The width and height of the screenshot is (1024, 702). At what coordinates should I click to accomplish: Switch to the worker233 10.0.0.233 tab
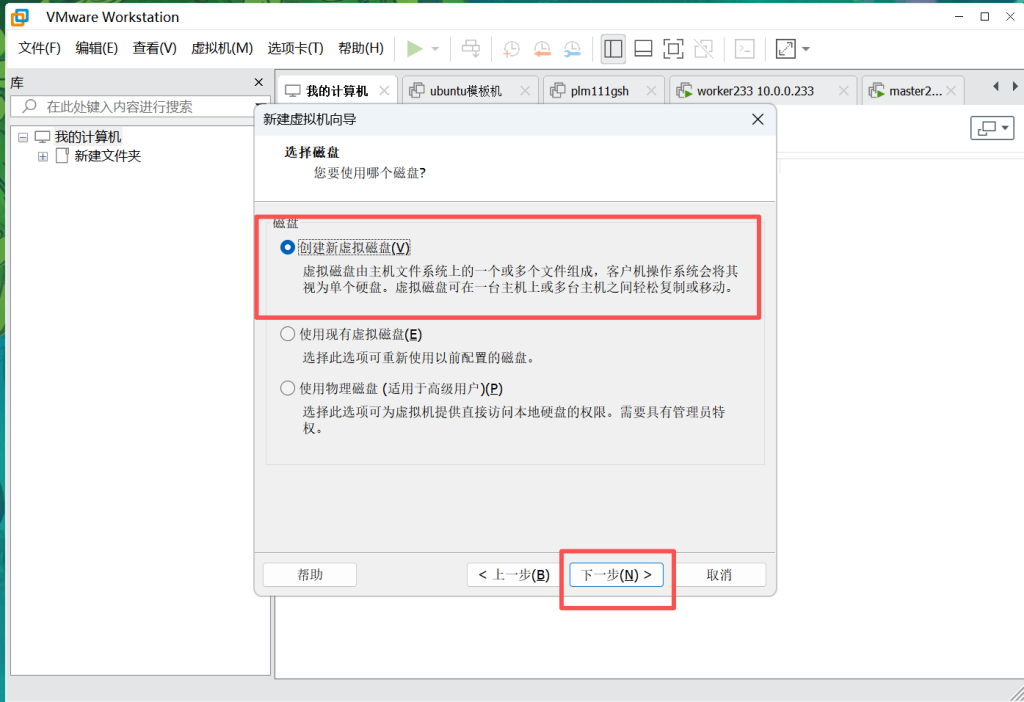point(754,91)
